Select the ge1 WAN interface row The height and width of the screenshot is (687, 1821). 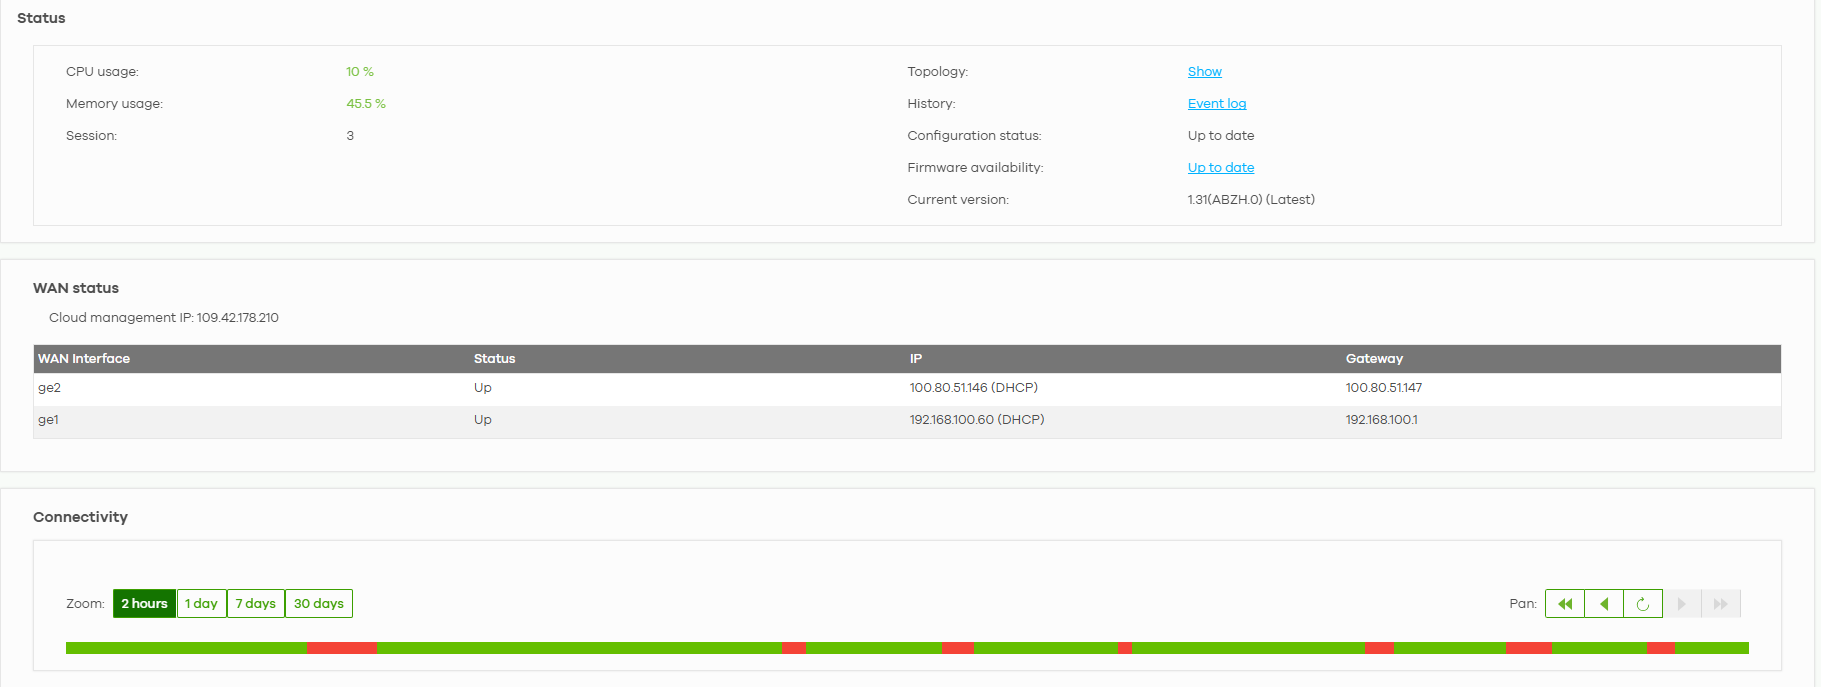point(49,420)
